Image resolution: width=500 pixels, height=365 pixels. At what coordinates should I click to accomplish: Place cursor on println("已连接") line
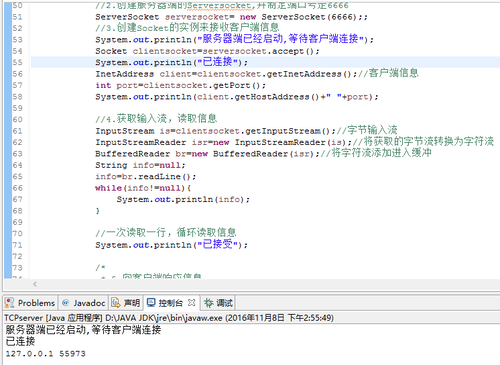[171, 62]
